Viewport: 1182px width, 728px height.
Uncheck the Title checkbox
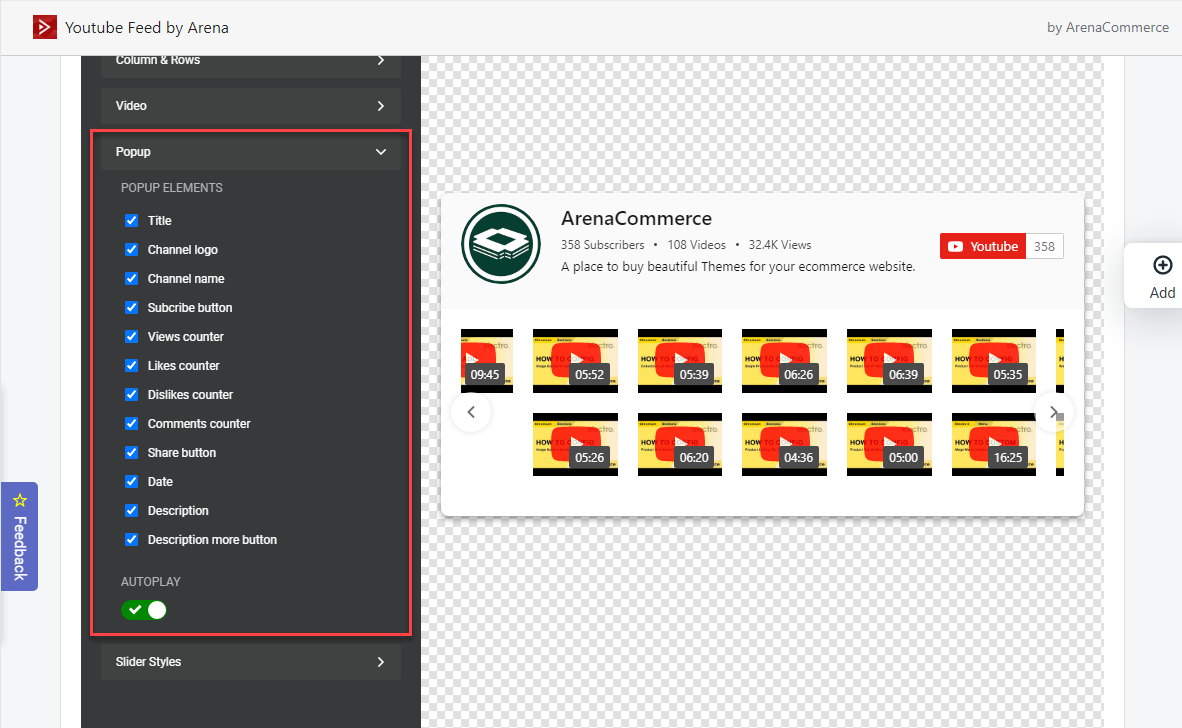pos(131,220)
